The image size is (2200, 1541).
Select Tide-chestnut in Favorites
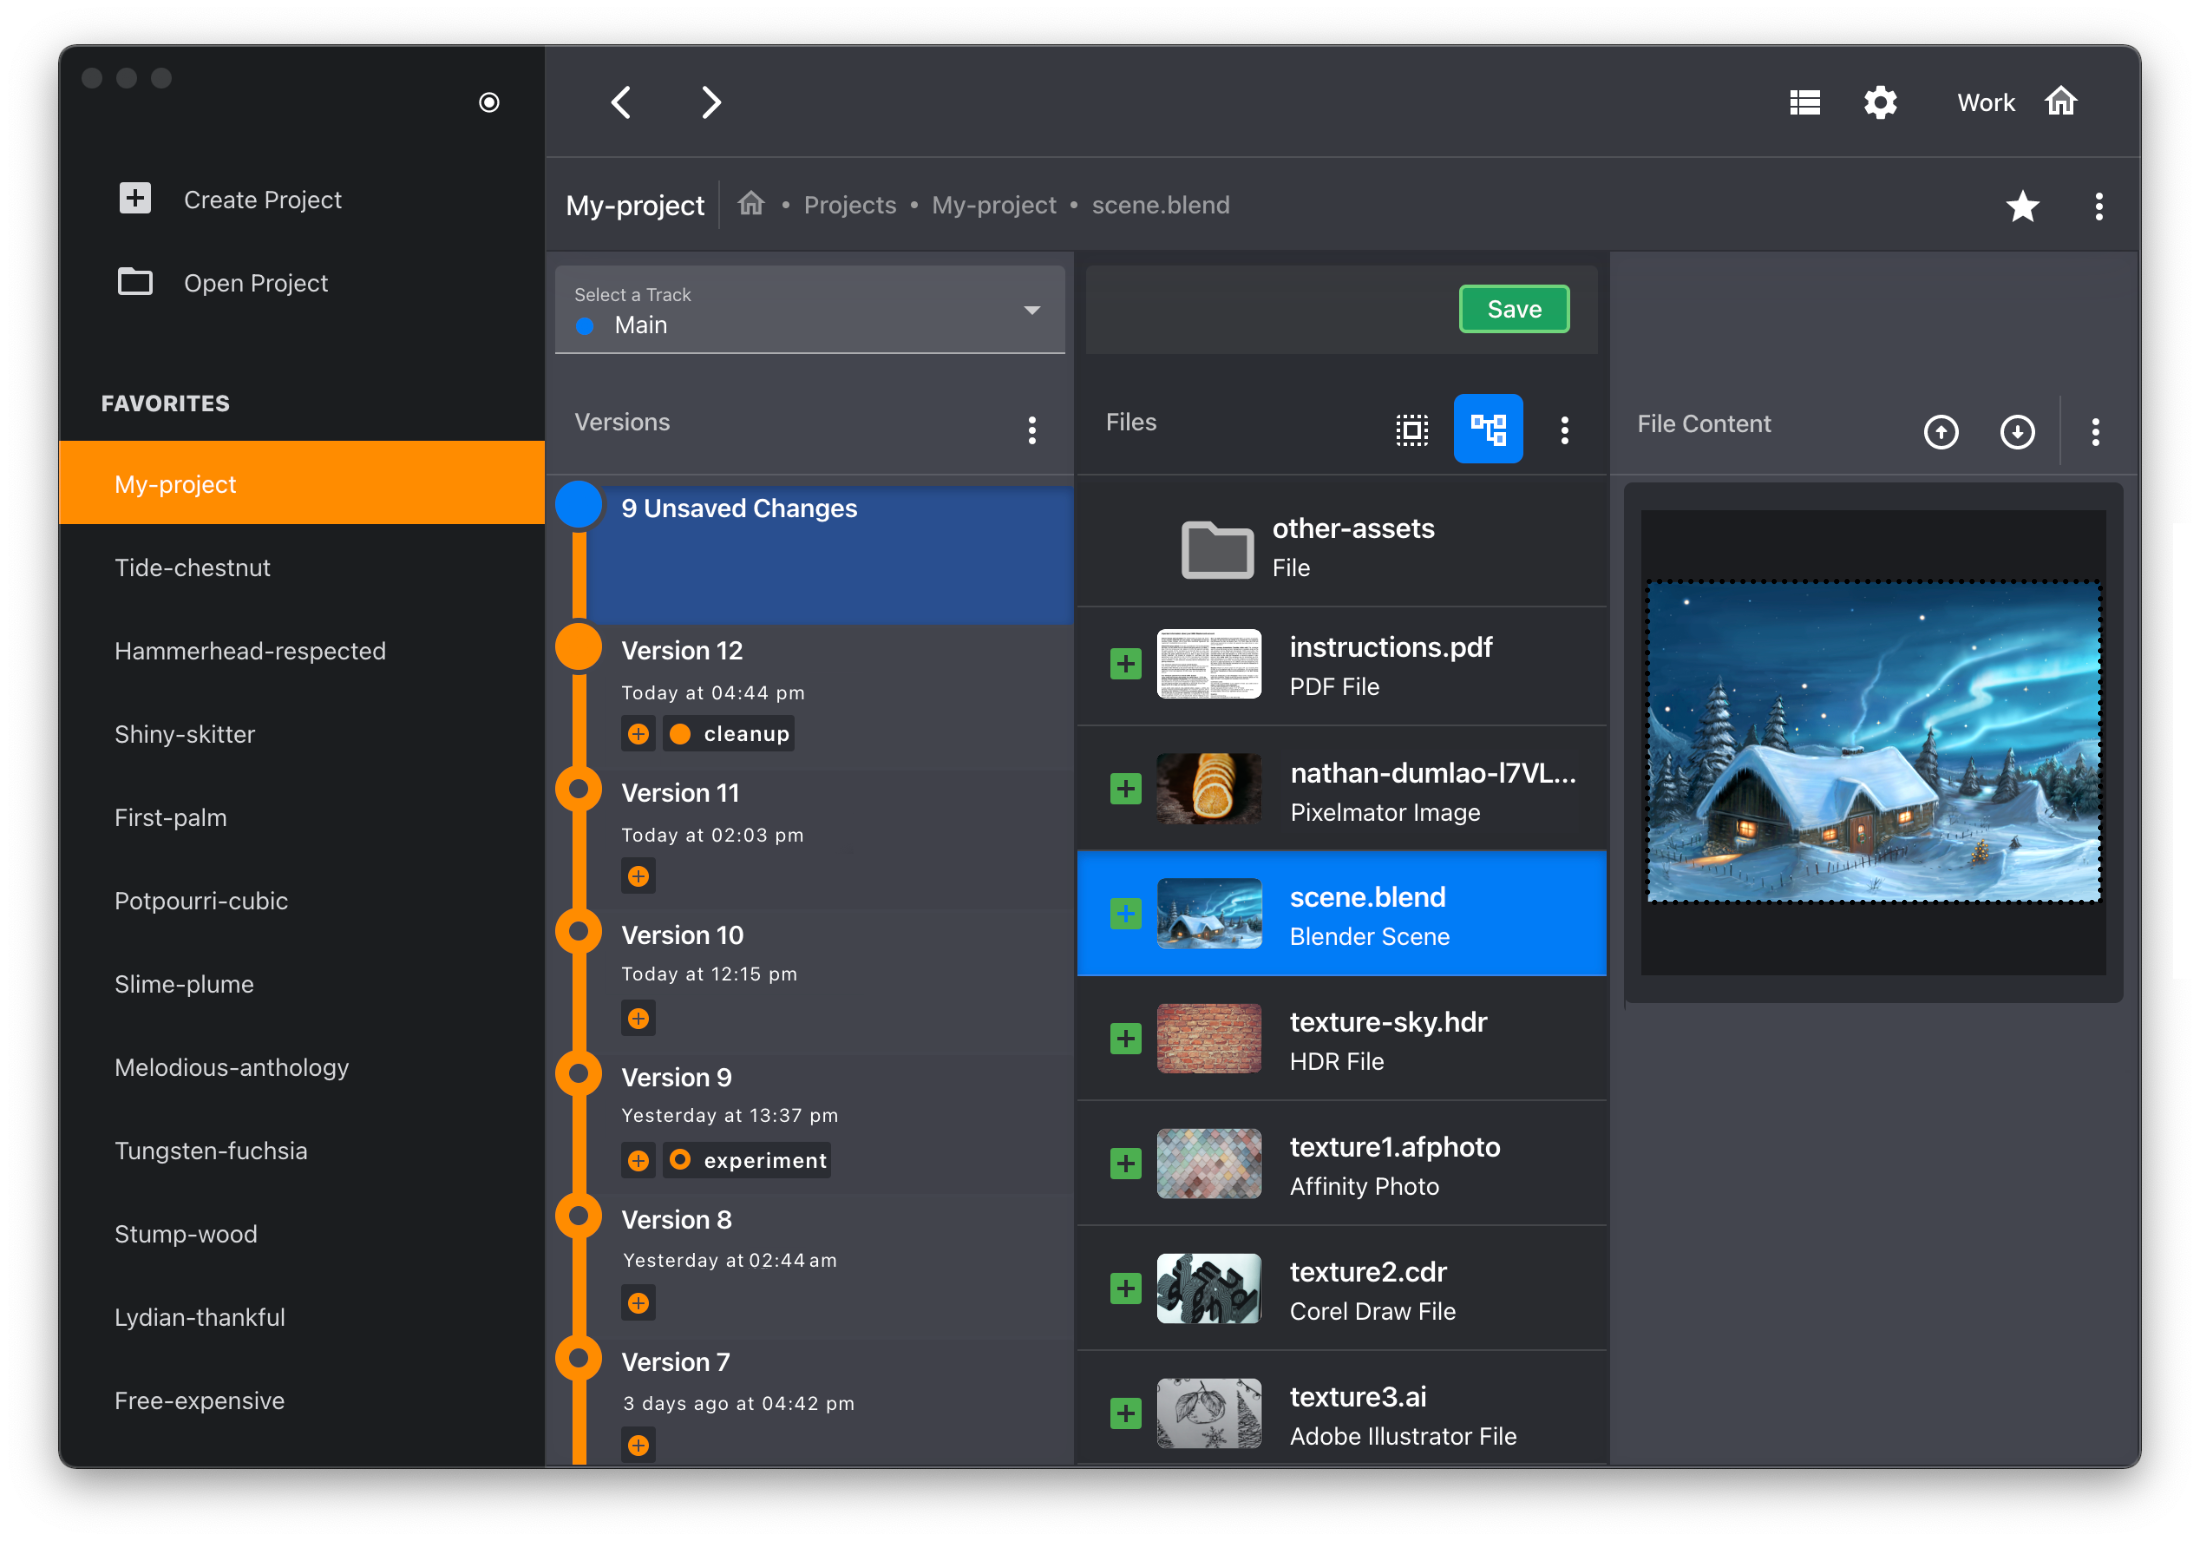pyautogui.click(x=193, y=567)
